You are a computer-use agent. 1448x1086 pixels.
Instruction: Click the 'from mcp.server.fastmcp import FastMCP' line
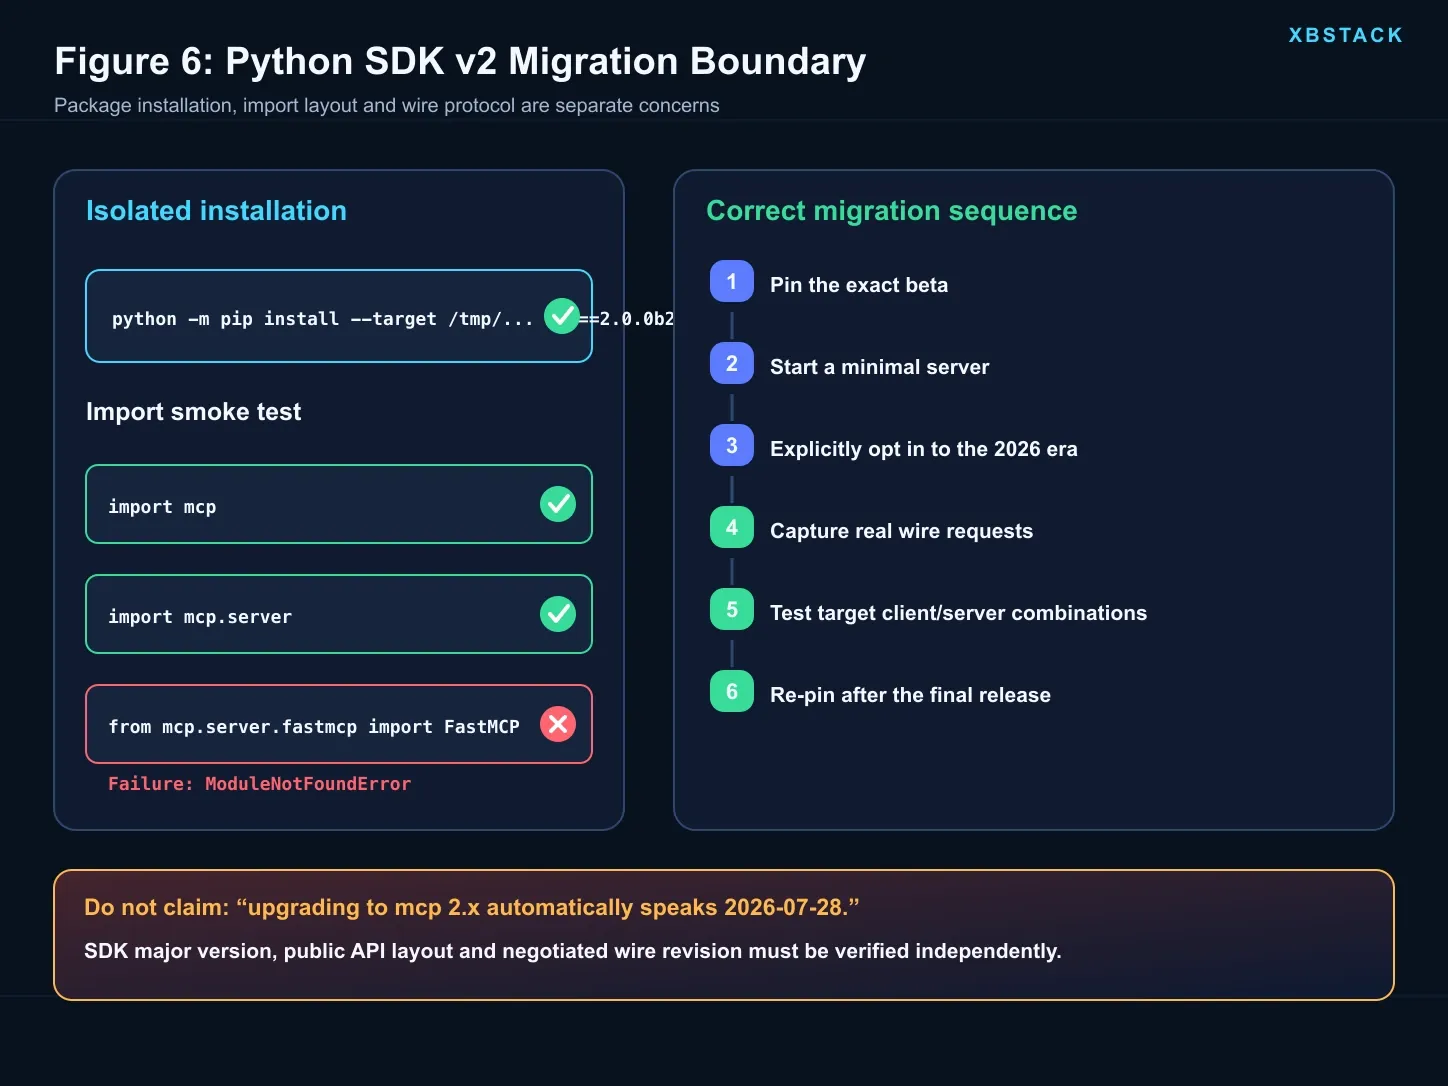[x=314, y=727]
